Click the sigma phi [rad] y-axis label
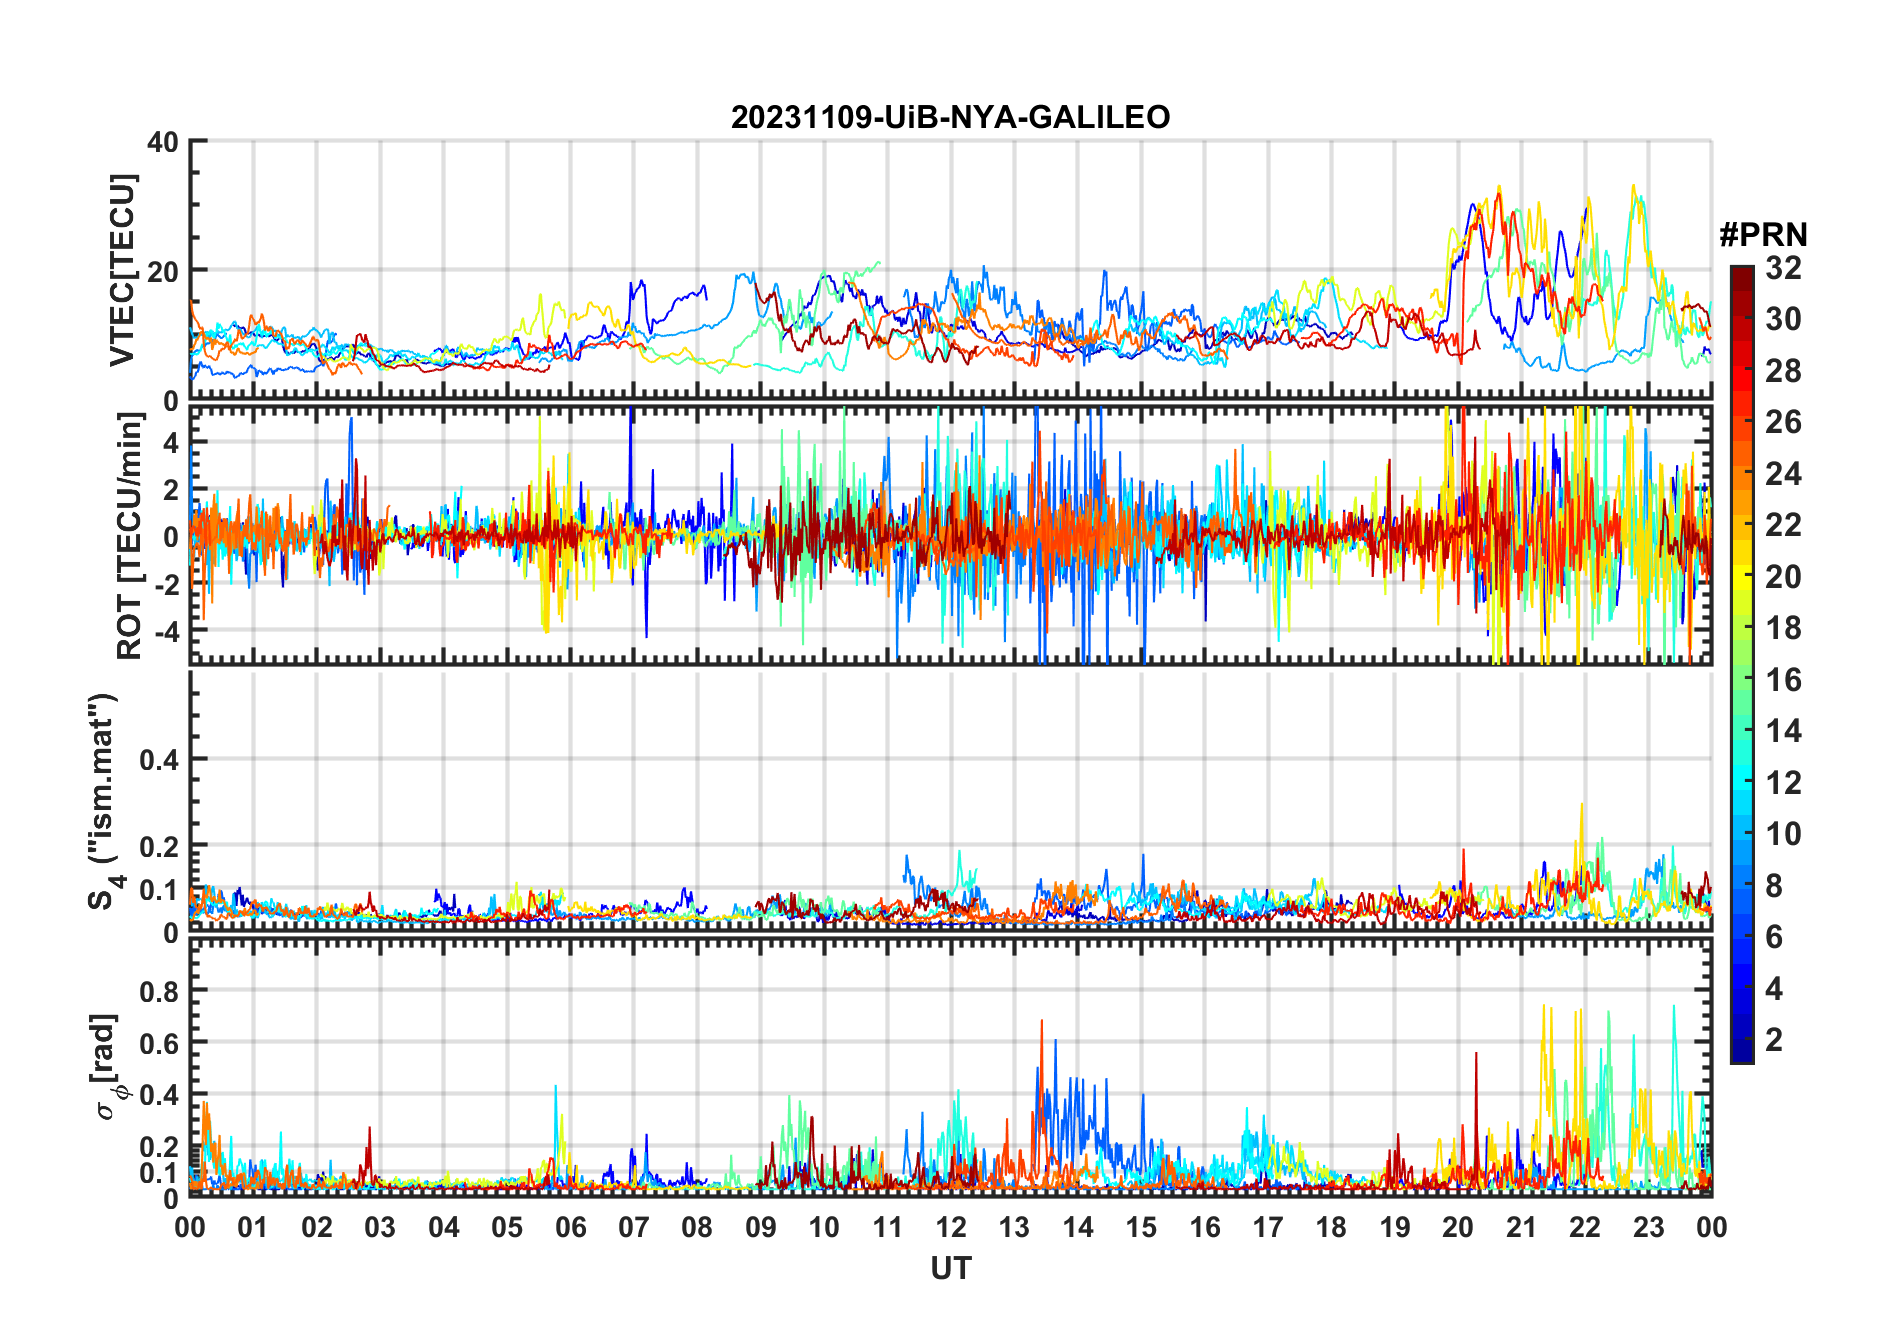This screenshot has width=1902, height=1330. click(x=107, y=1066)
